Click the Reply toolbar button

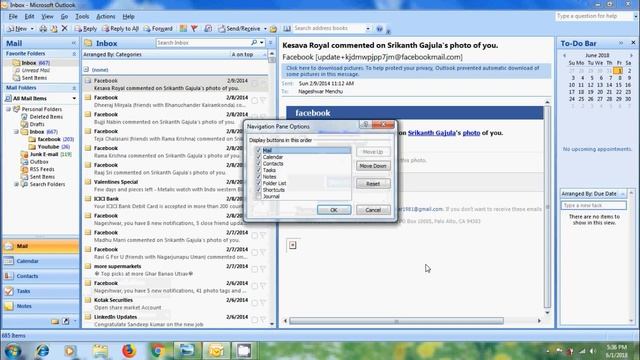86,29
